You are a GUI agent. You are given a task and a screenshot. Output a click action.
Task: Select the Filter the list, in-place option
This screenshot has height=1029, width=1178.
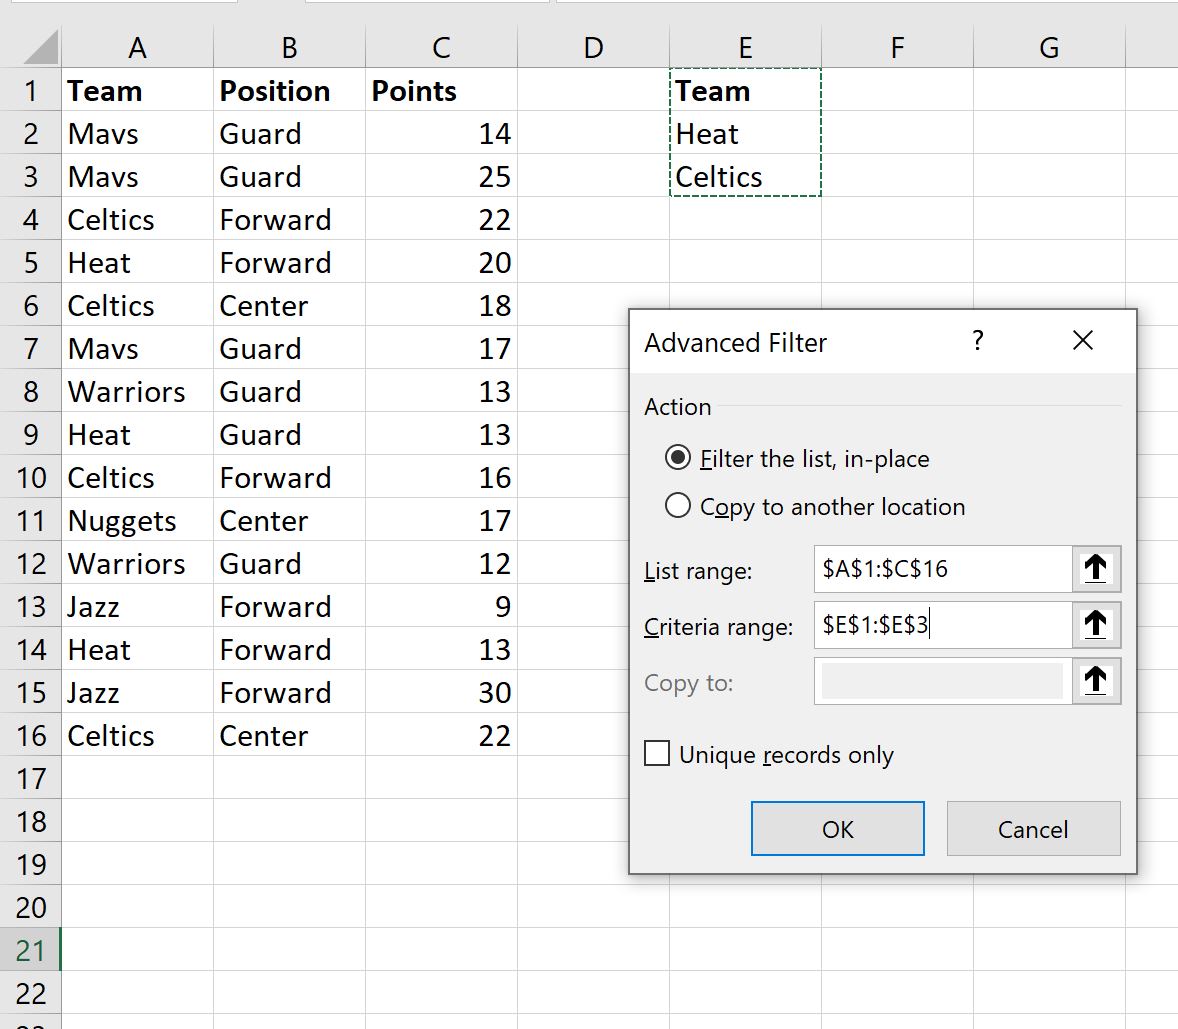click(x=680, y=458)
